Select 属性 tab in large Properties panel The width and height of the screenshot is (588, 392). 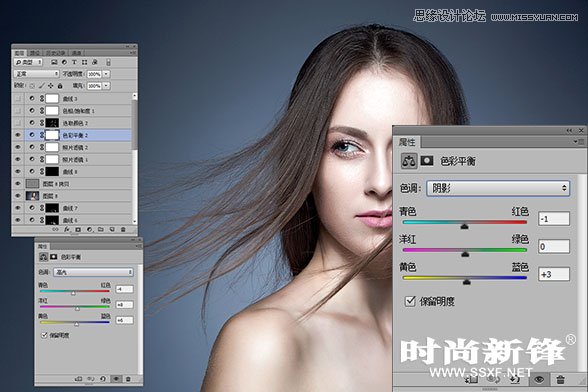click(x=407, y=142)
